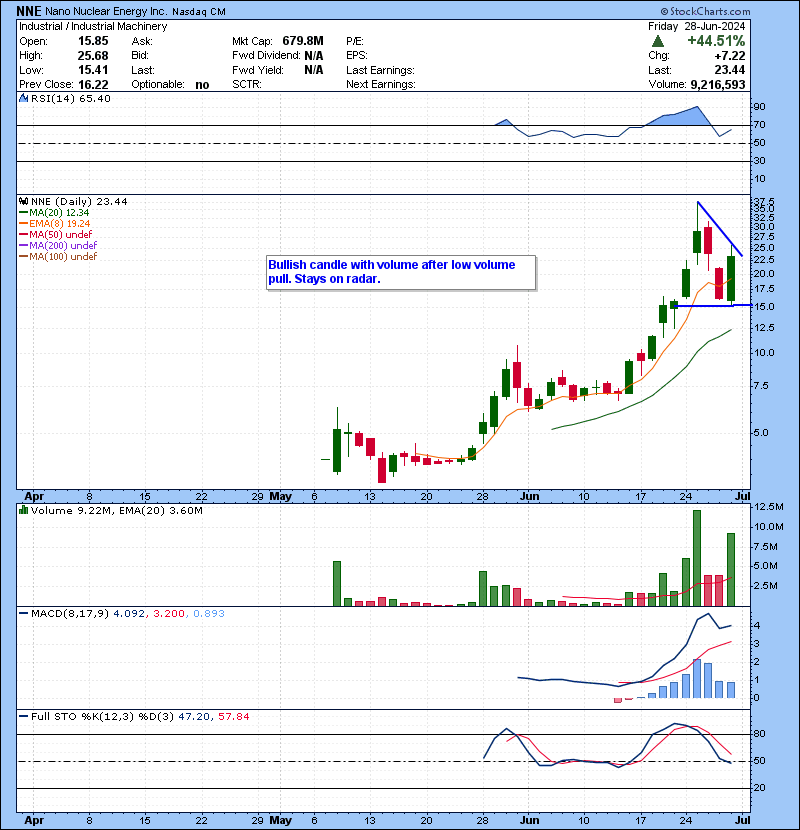Viewport: 800px width, 830px height.
Task: Click the MACD(8,17,9) panel label
Action: tap(70, 614)
